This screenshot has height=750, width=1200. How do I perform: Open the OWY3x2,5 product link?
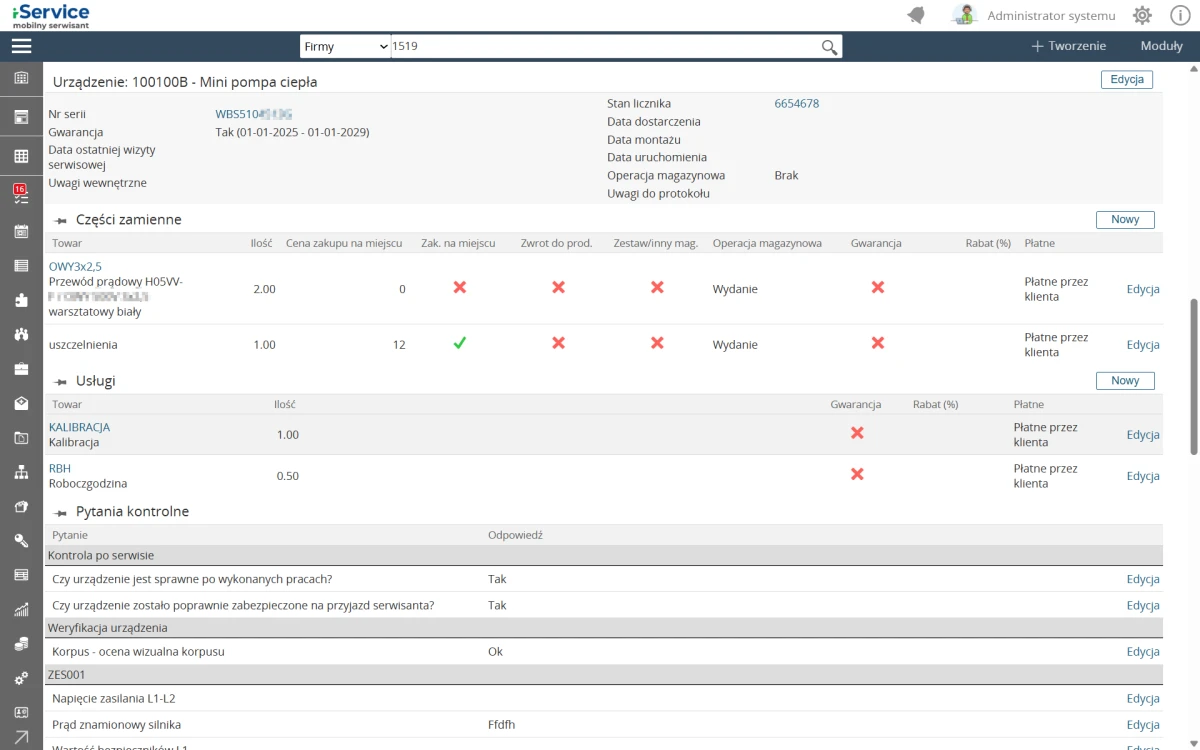[x=75, y=266]
